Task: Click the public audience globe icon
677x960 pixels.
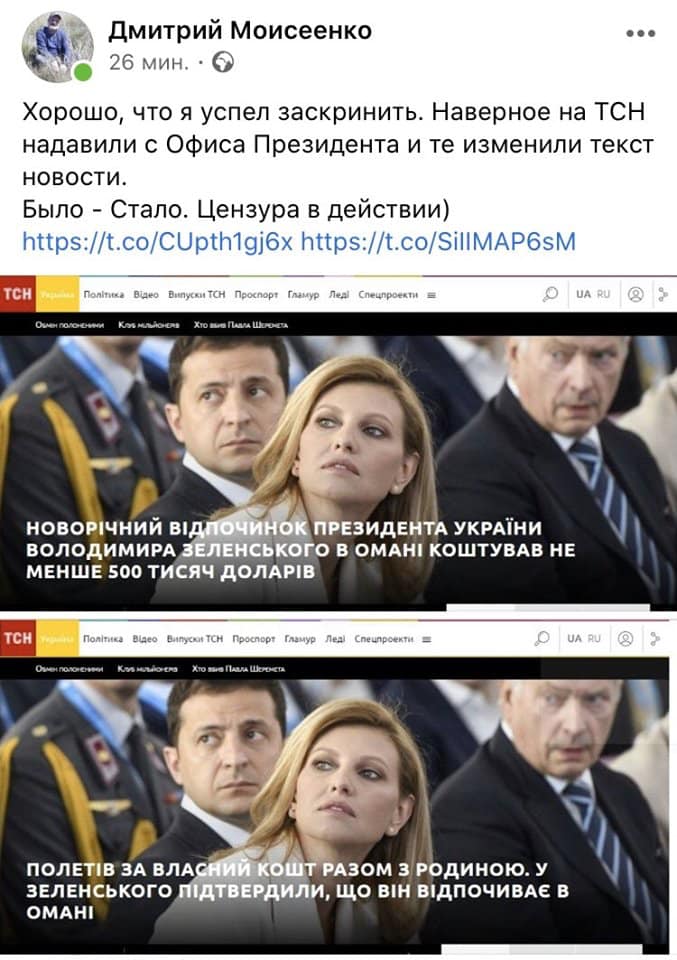Action: 223,62
